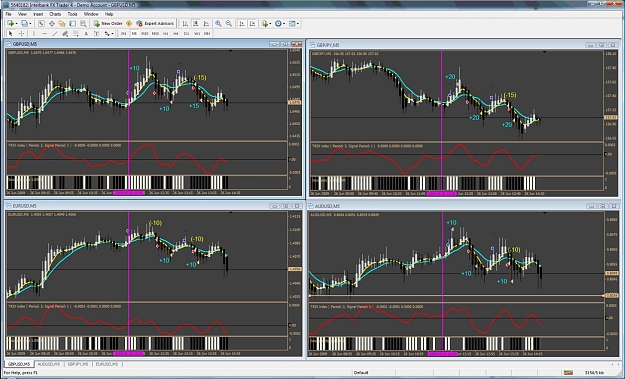Toggle Auto Scroll for the chart
This screenshot has width=625, height=379.
click(242, 24)
